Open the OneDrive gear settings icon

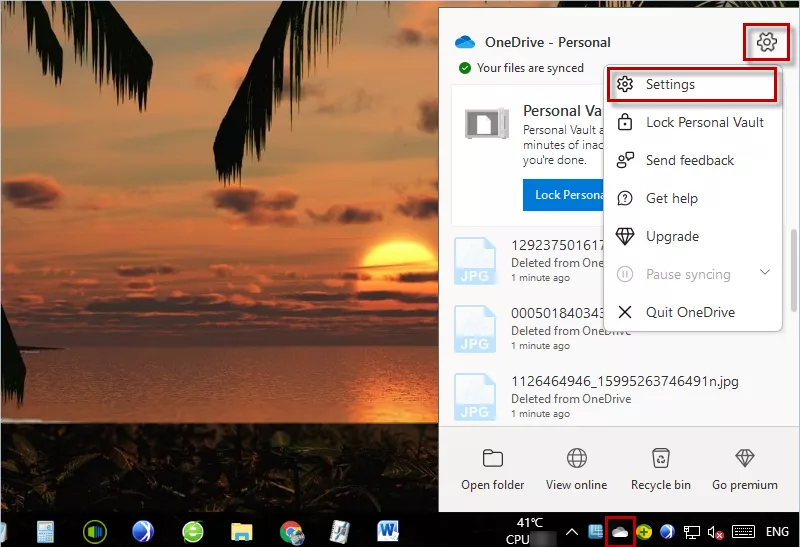coord(766,42)
